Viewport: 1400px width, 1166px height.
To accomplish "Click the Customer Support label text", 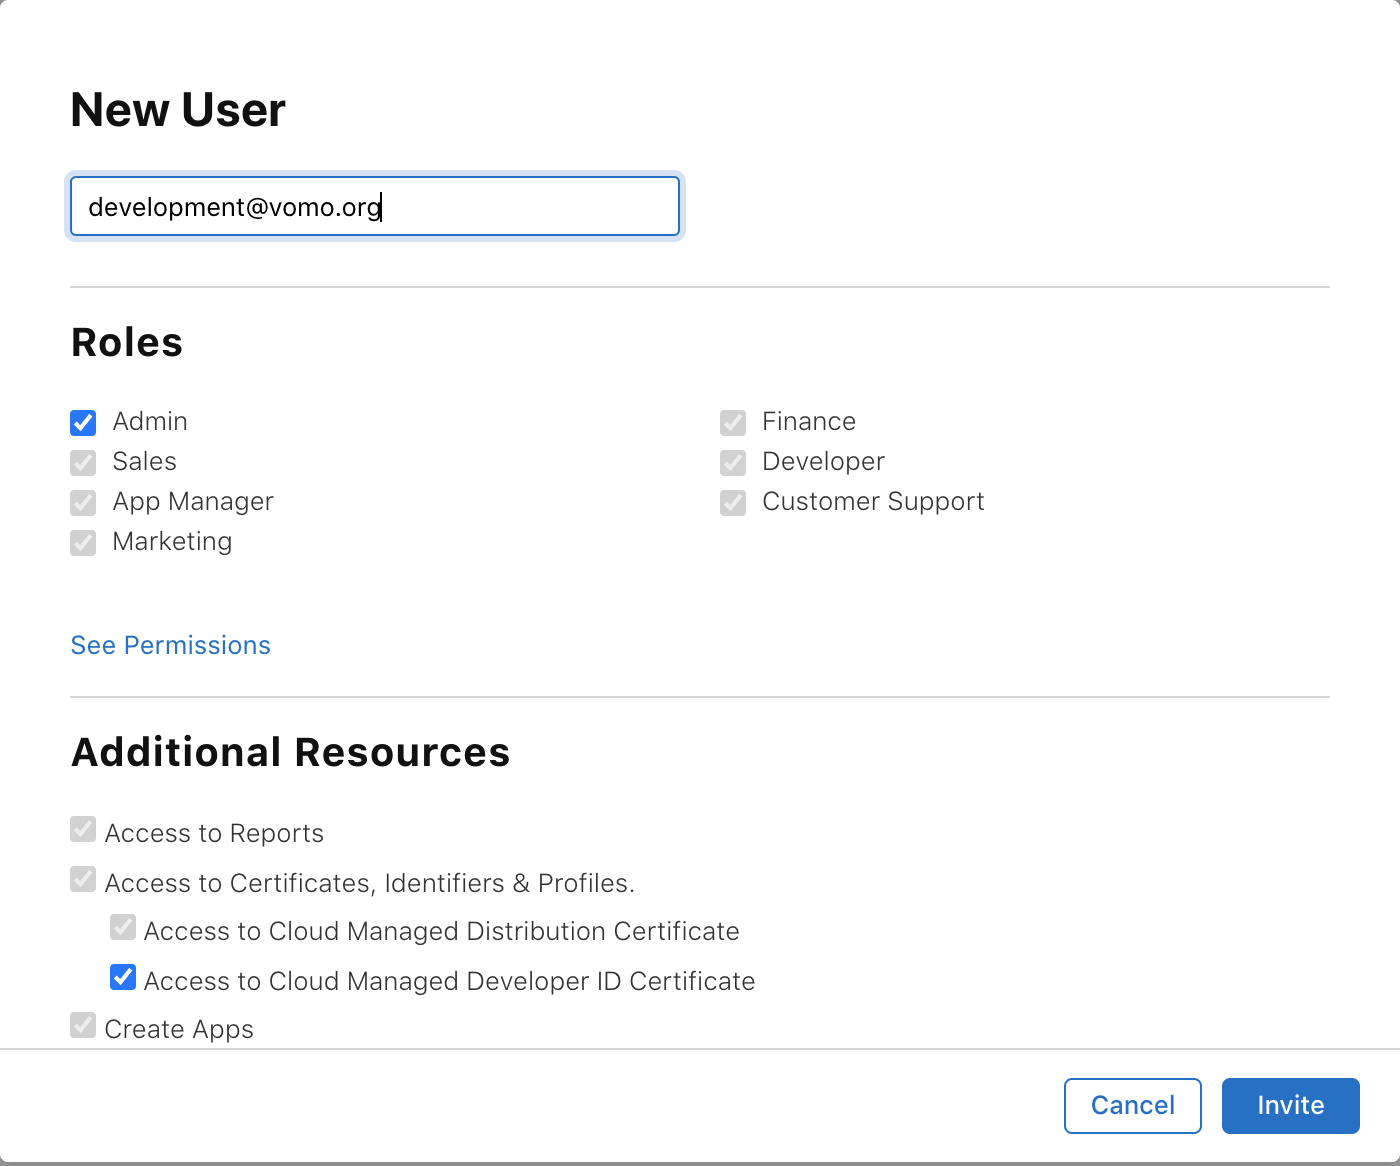I will click(874, 502).
